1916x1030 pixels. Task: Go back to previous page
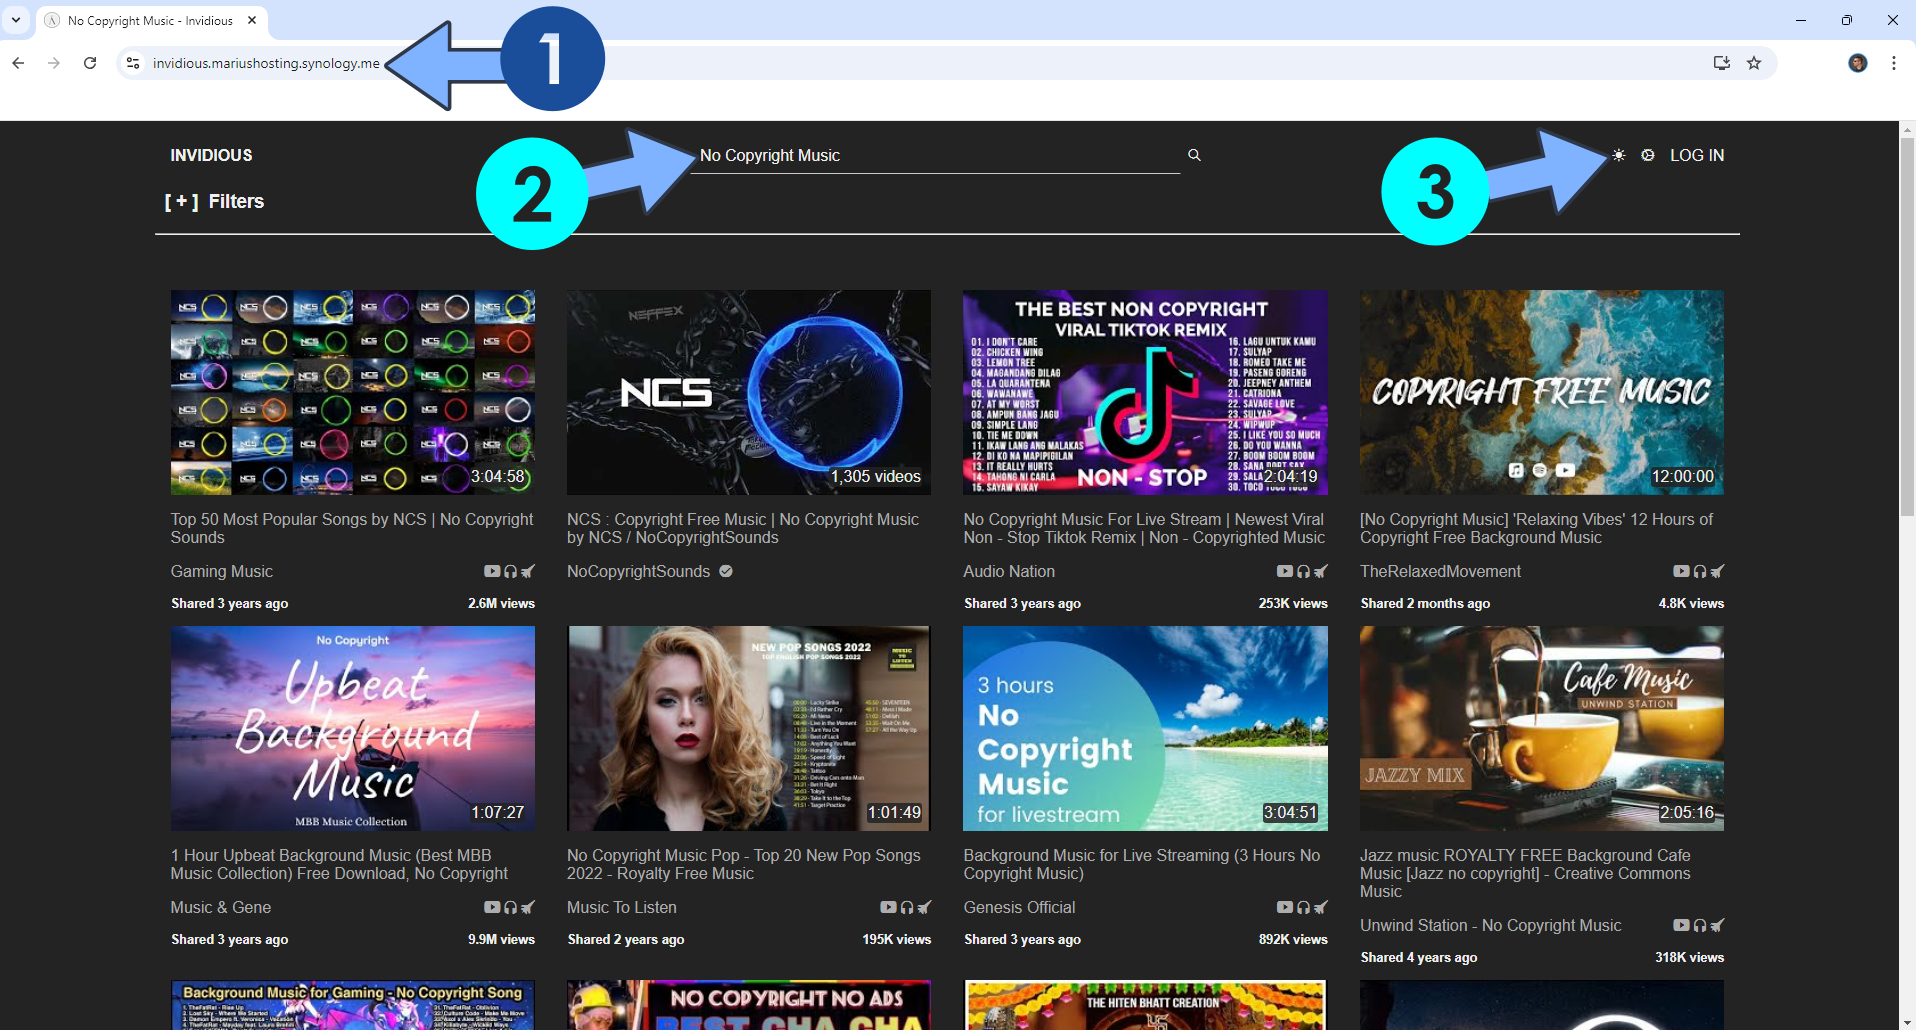tap(18, 63)
